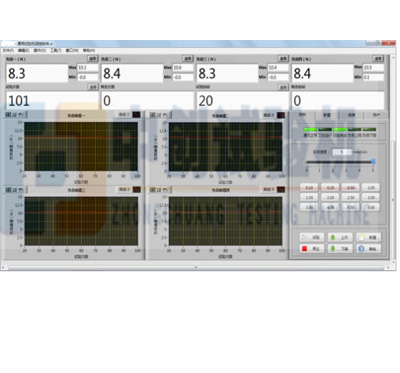Click the yellow-icon new record button
The height and width of the screenshot is (373, 400).
tap(369, 237)
